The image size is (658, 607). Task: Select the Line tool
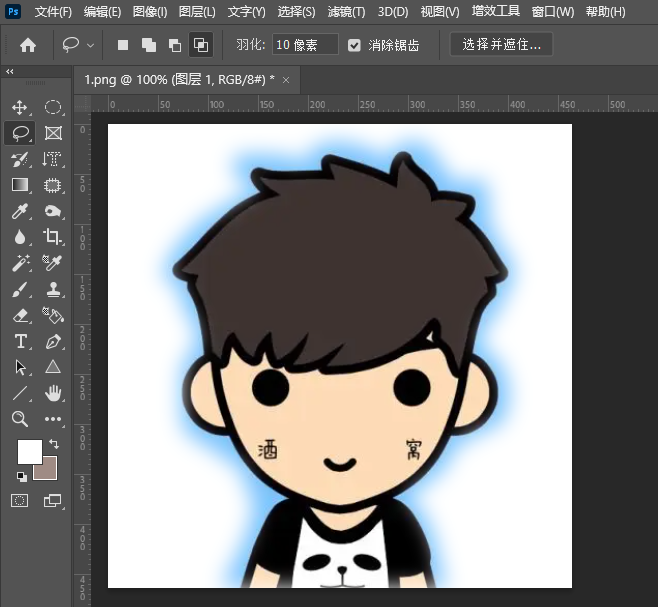[20, 393]
